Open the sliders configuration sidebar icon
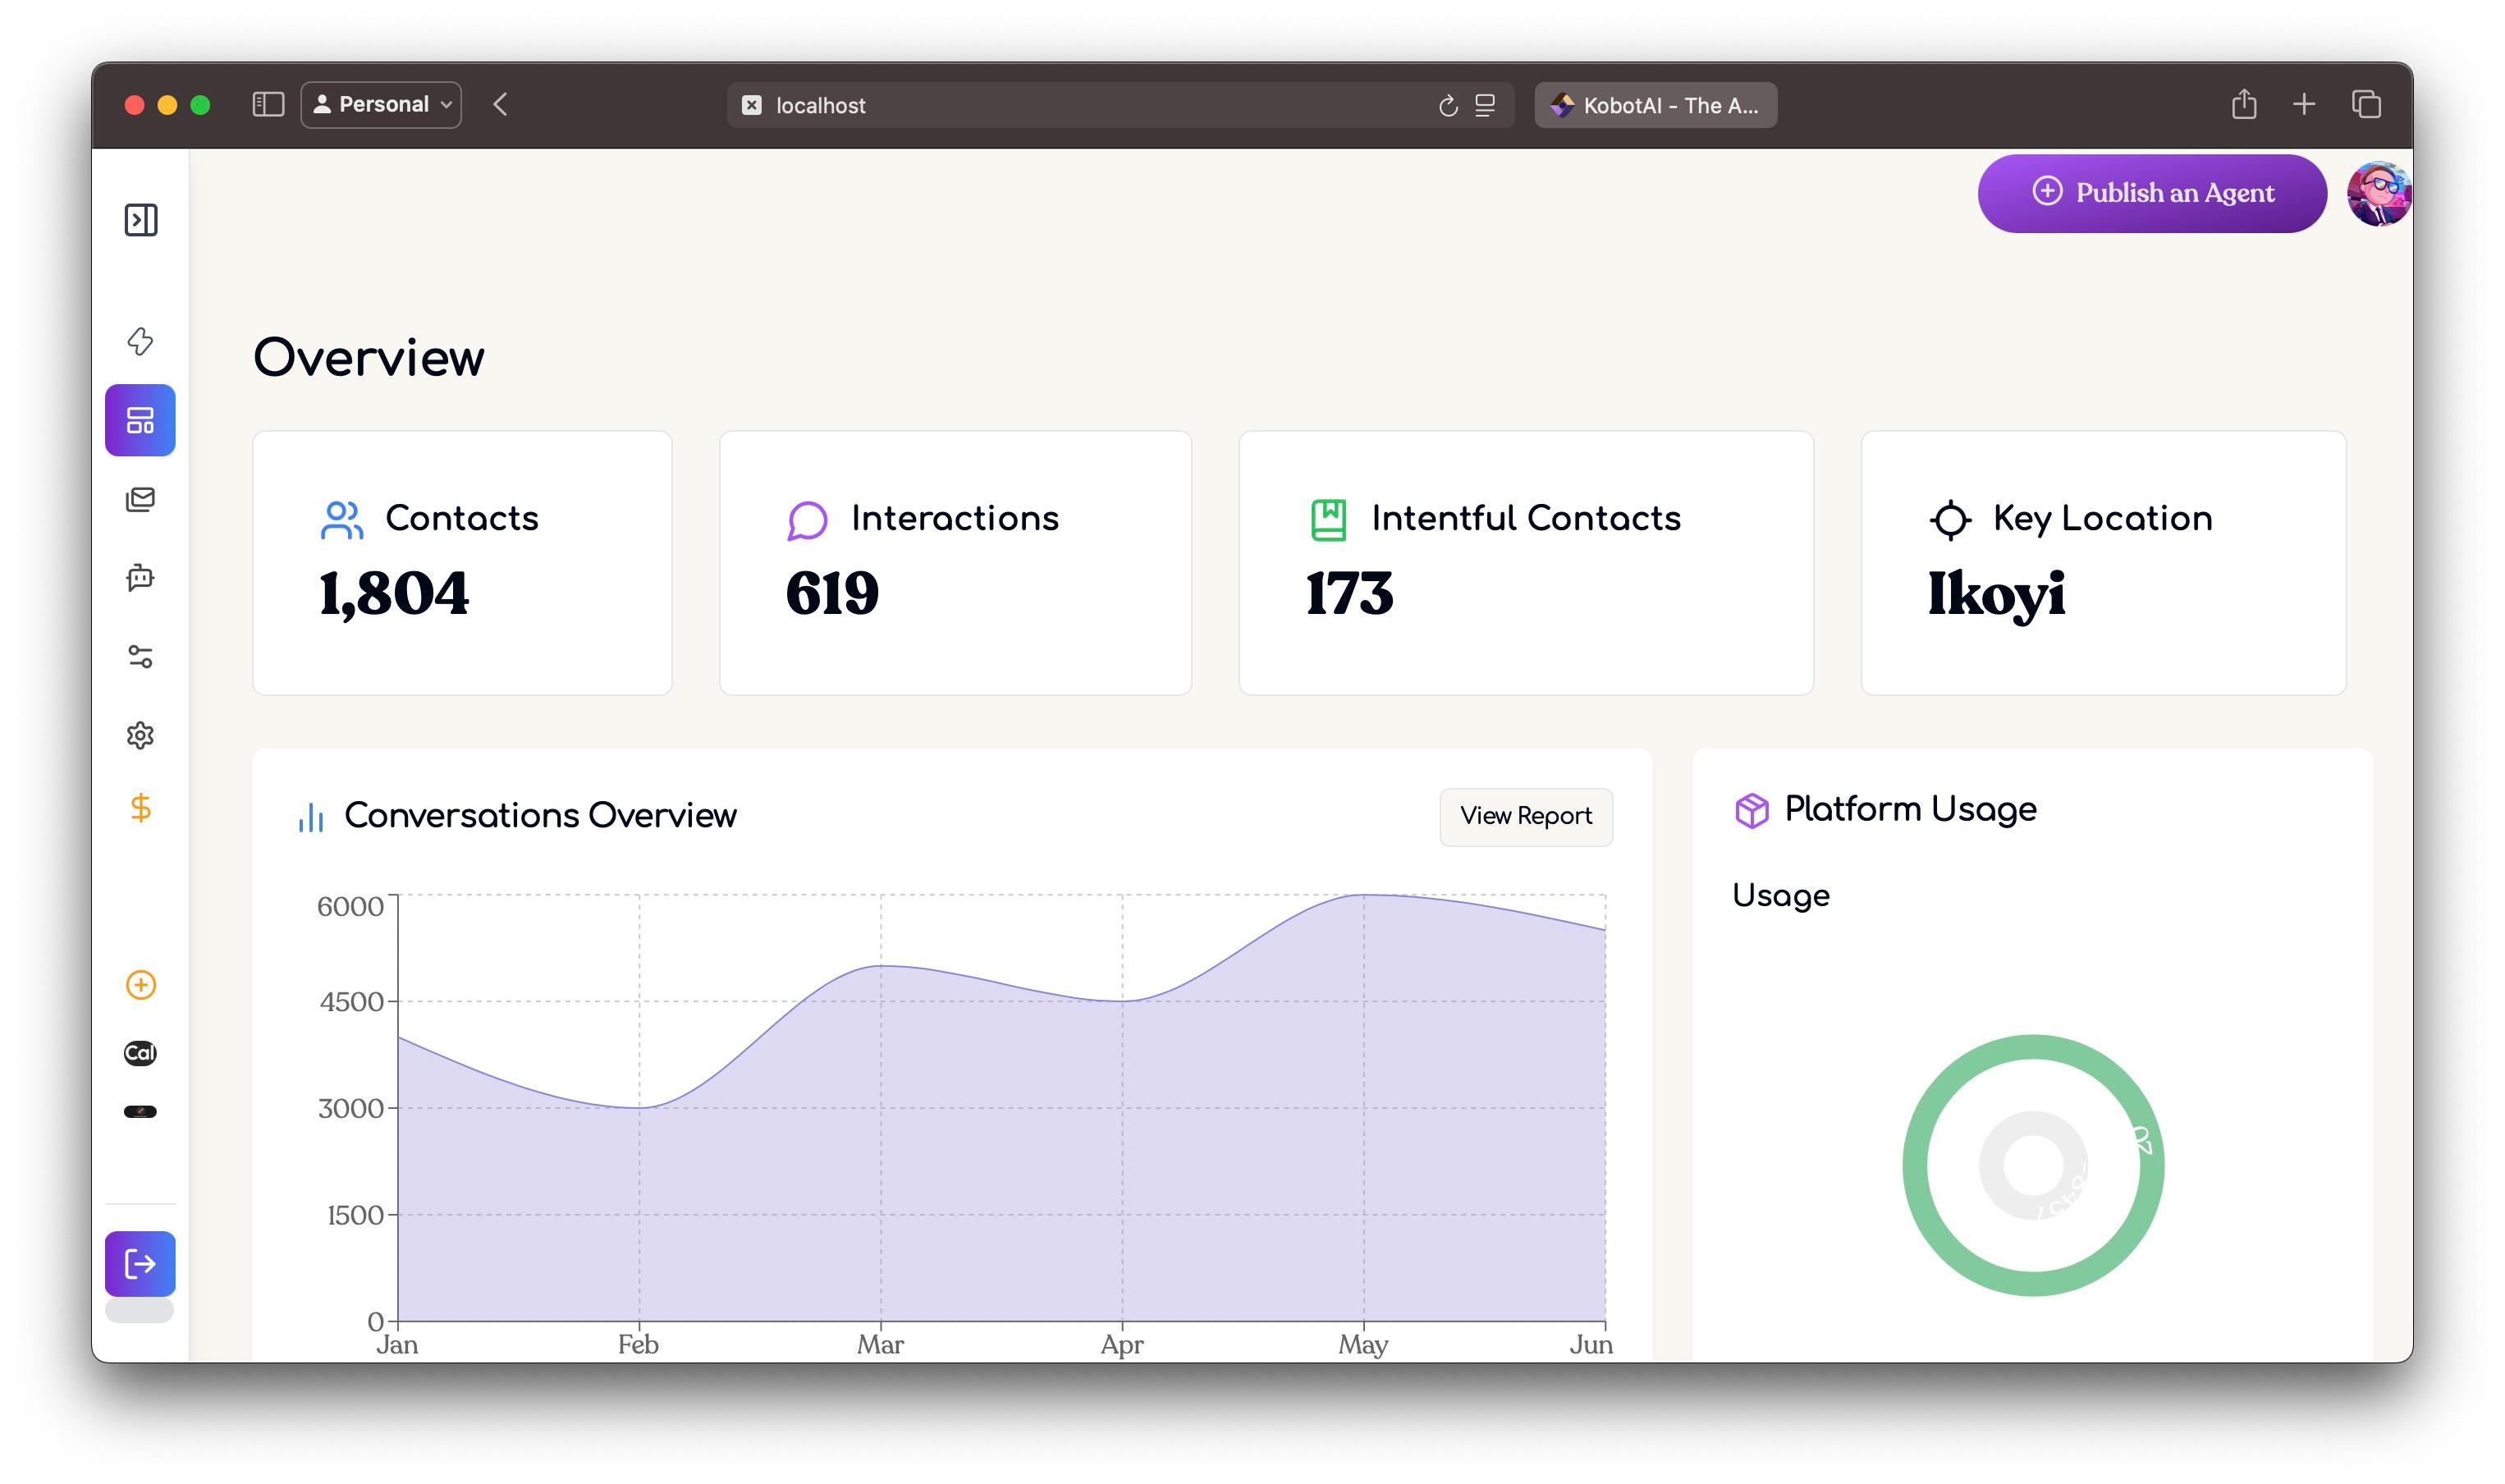Image resolution: width=2505 pixels, height=1484 pixels. (x=140, y=656)
